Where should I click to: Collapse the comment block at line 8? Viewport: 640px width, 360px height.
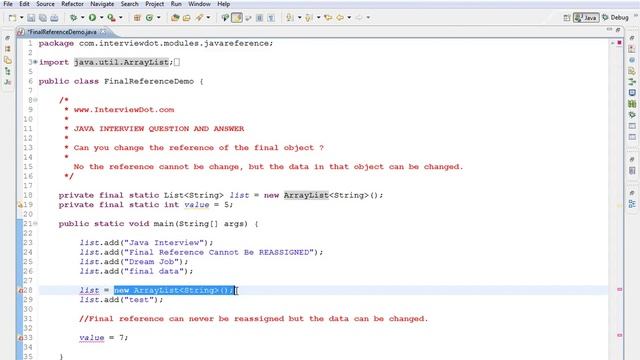36,100
